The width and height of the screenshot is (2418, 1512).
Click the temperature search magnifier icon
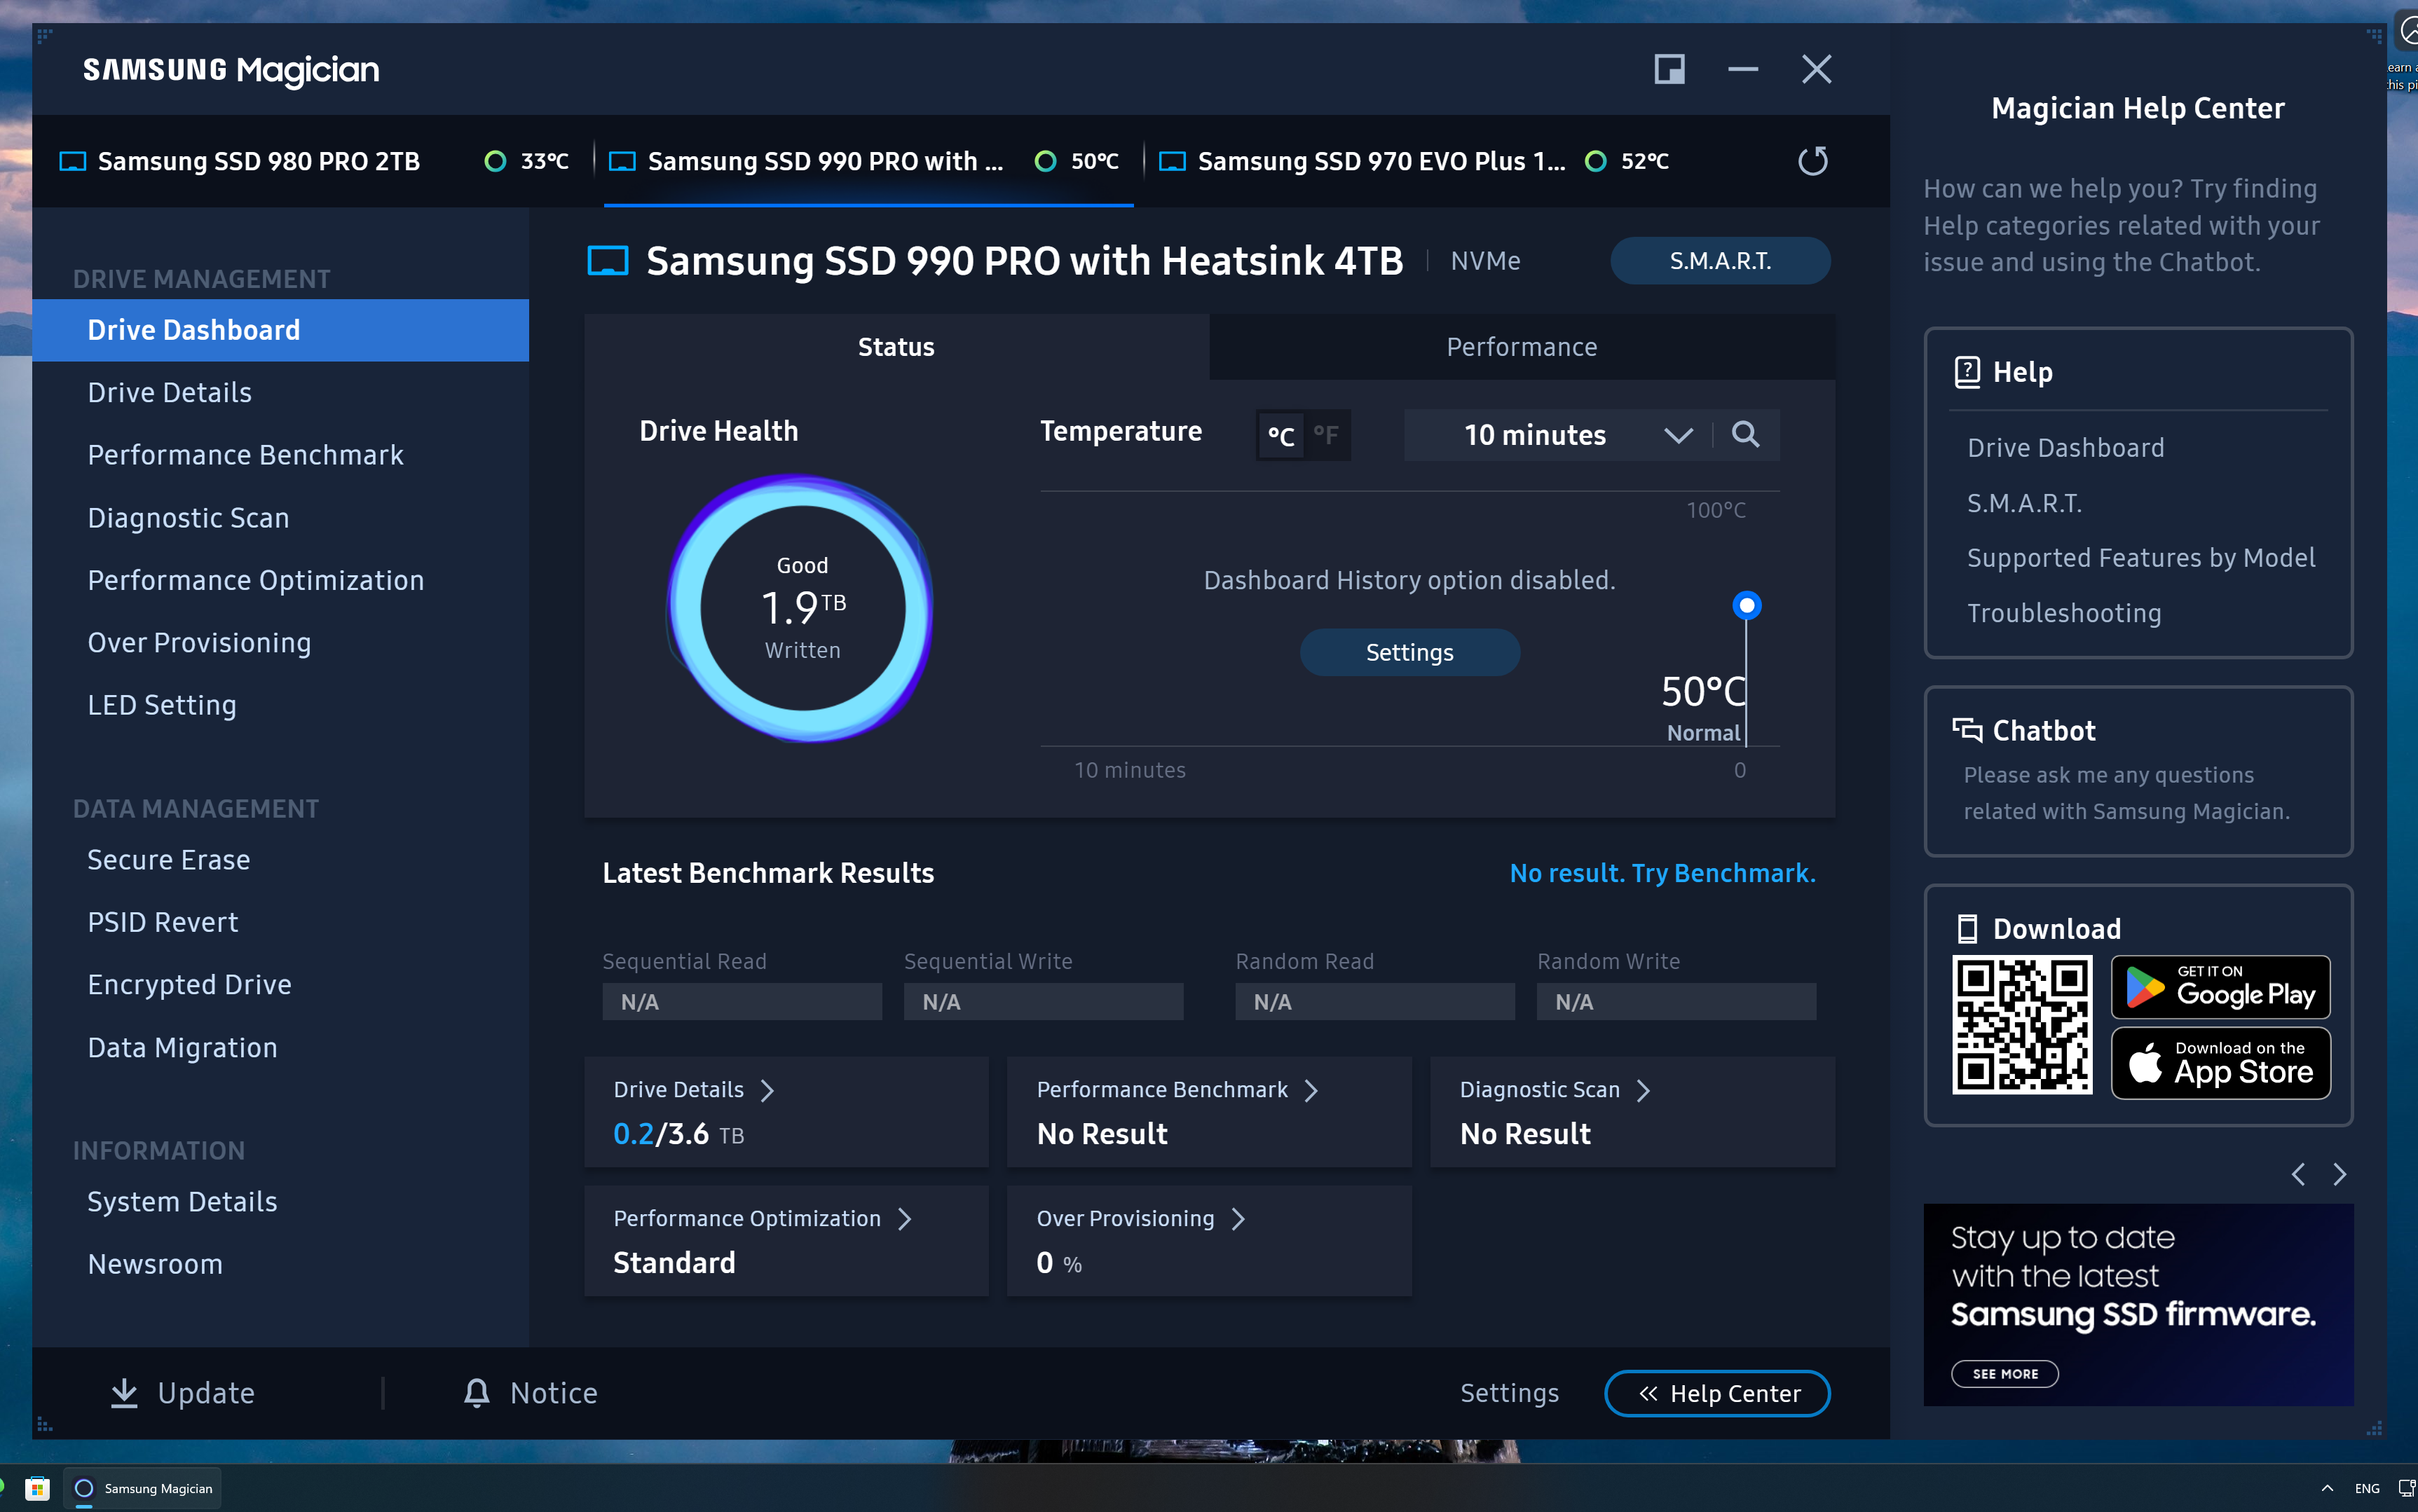1745,434
